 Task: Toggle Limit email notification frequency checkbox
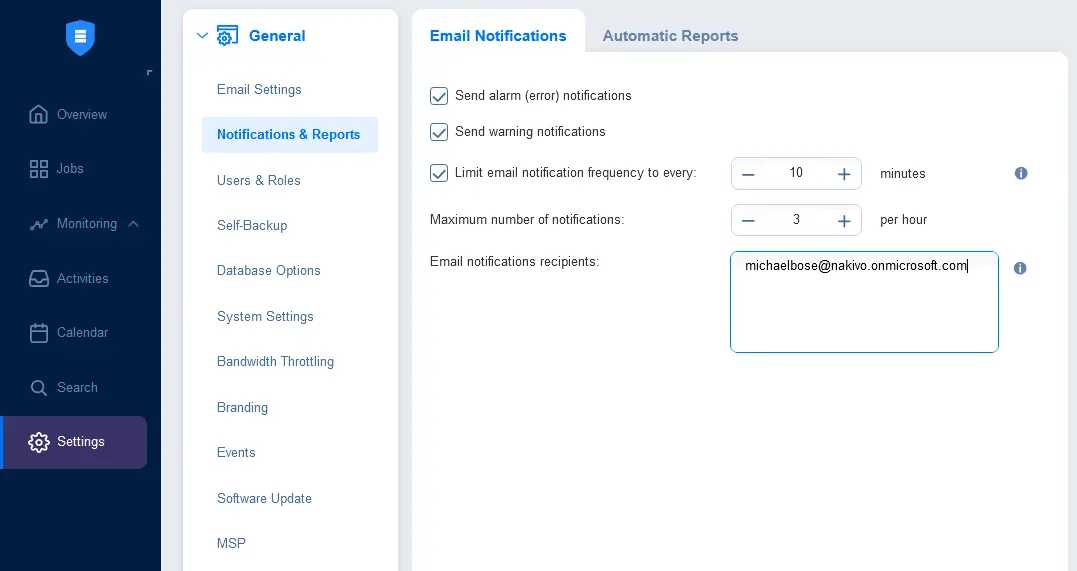click(x=439, y=172)
